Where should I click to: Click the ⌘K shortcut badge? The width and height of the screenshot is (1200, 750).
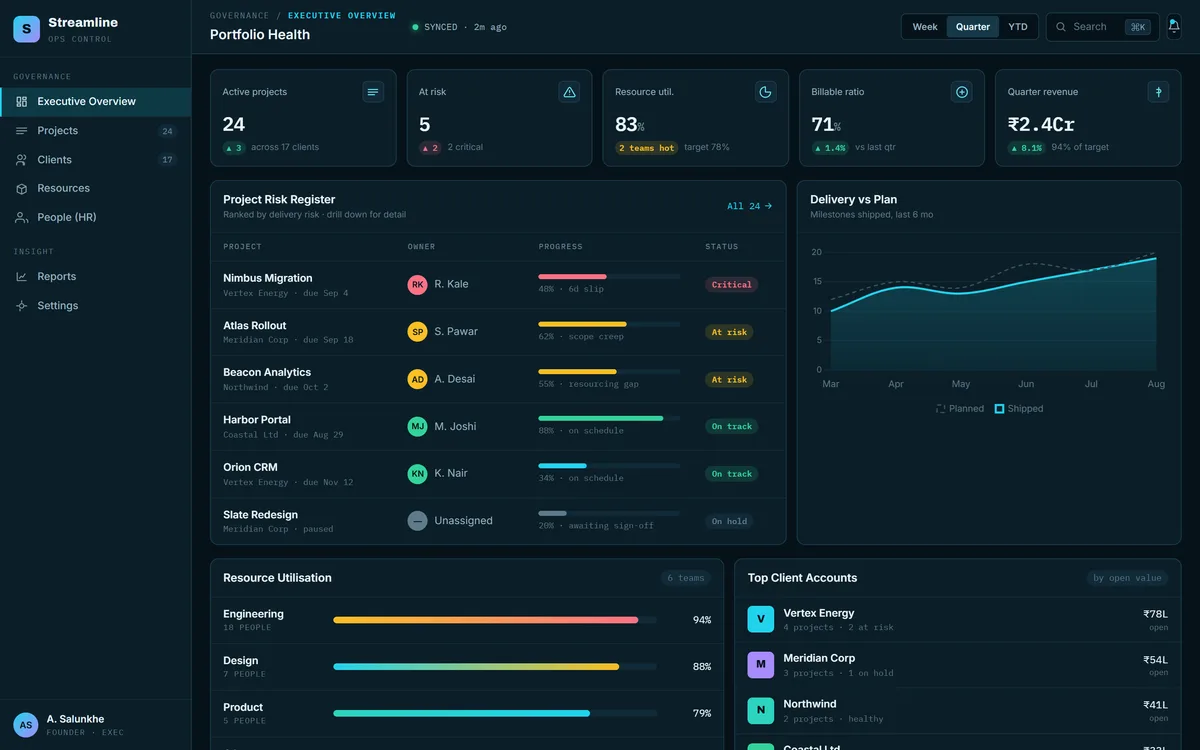(1137, 27)
